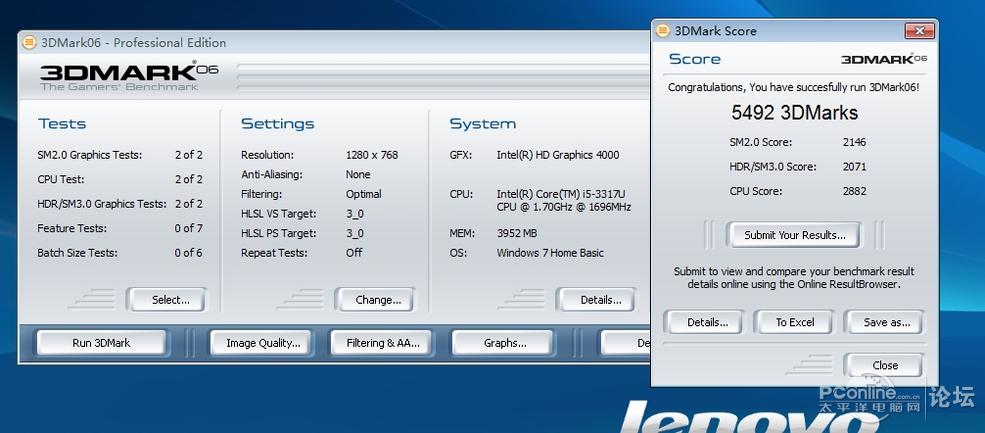
Task: Click the 3952 MB memory value
Action: (x=516, y=233)
